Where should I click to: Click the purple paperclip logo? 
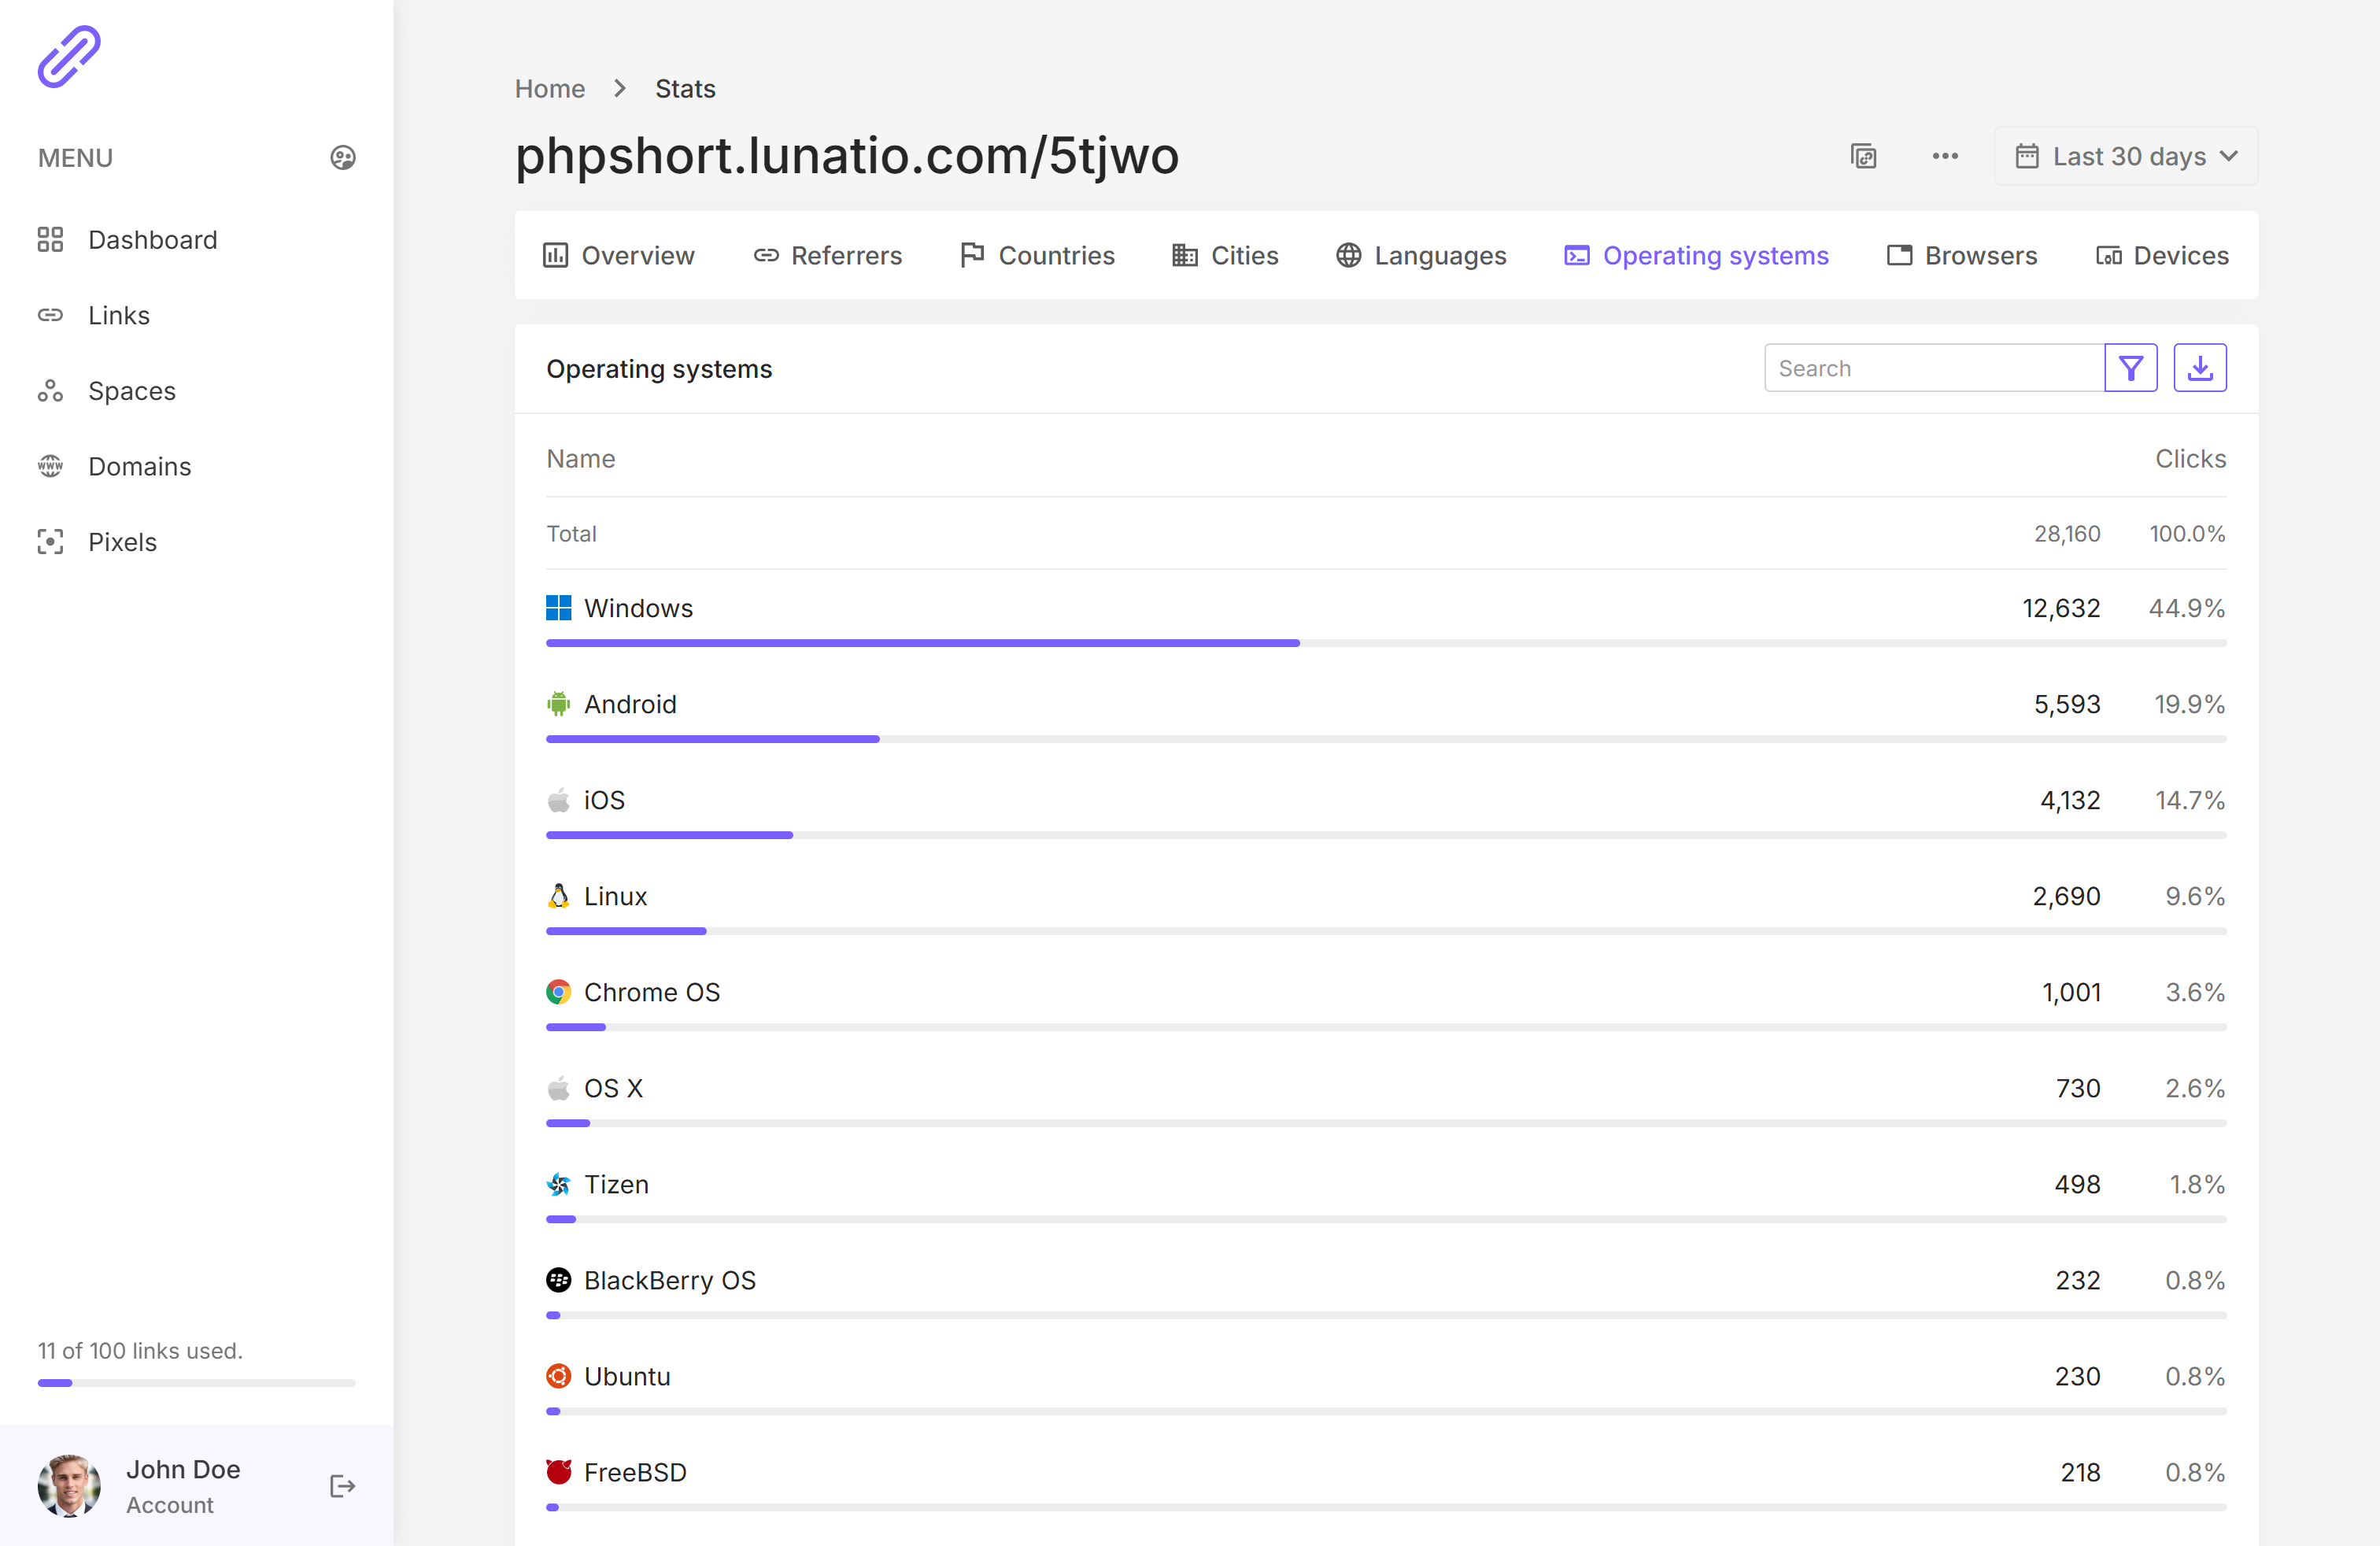pyautogui.click(x=69, y=57)
